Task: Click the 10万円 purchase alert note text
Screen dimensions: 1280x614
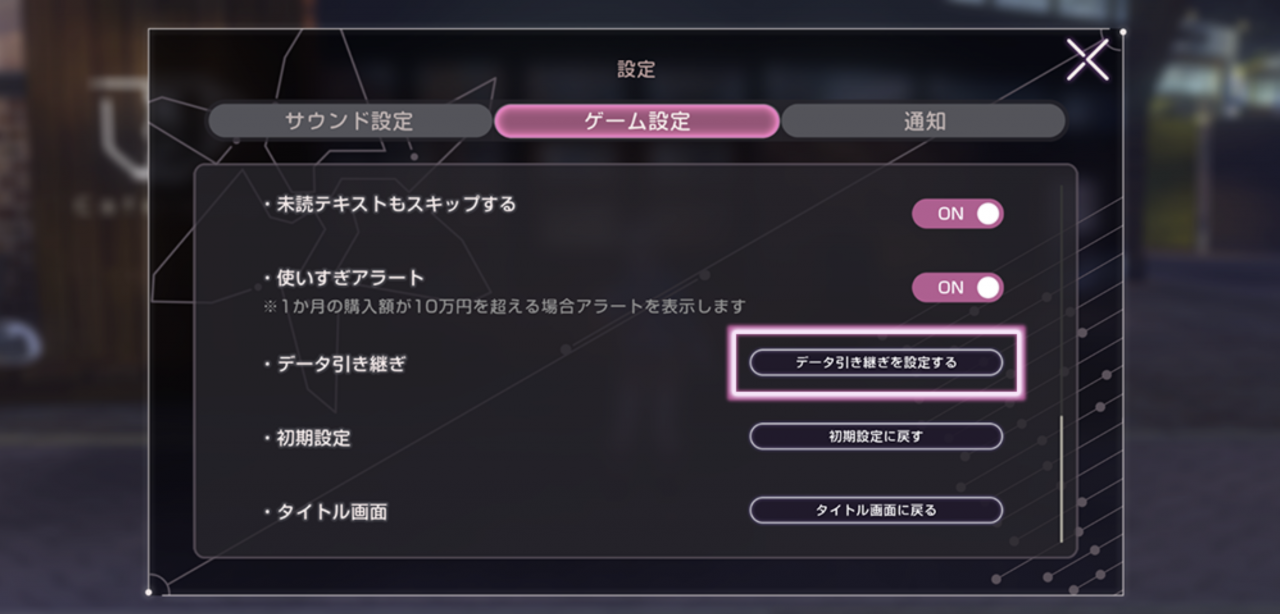Action: click(x=505, y=305)
